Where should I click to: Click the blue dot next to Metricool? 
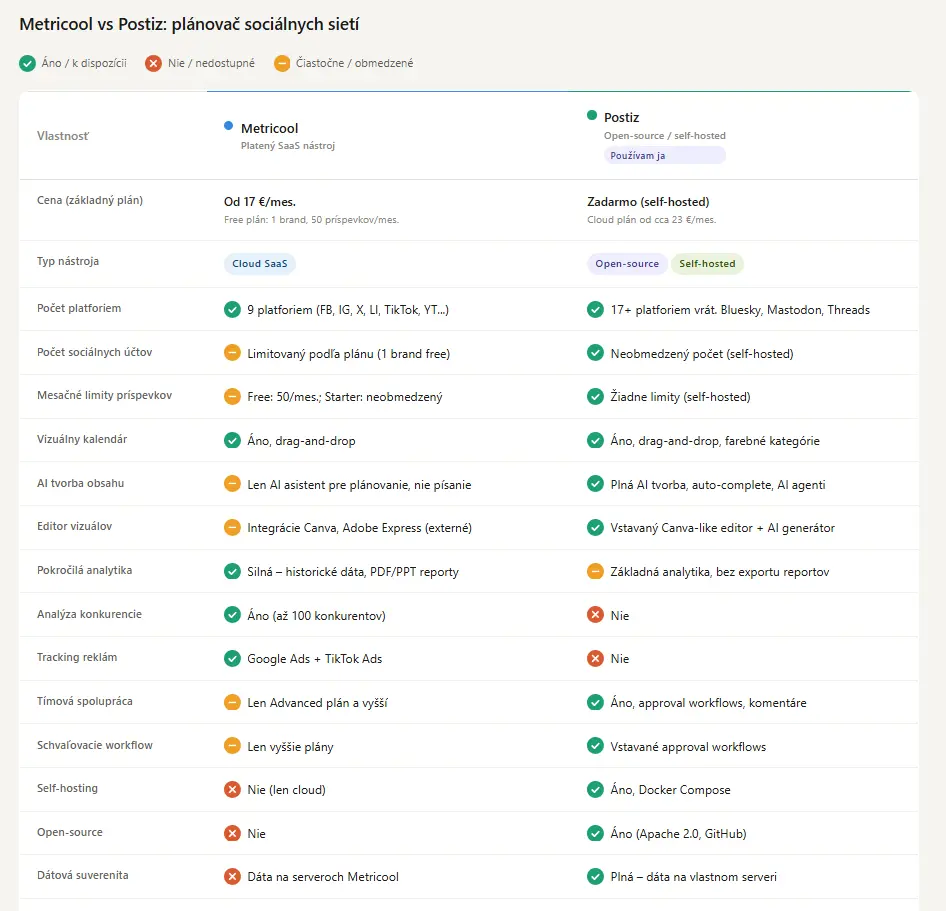[229, 126]
